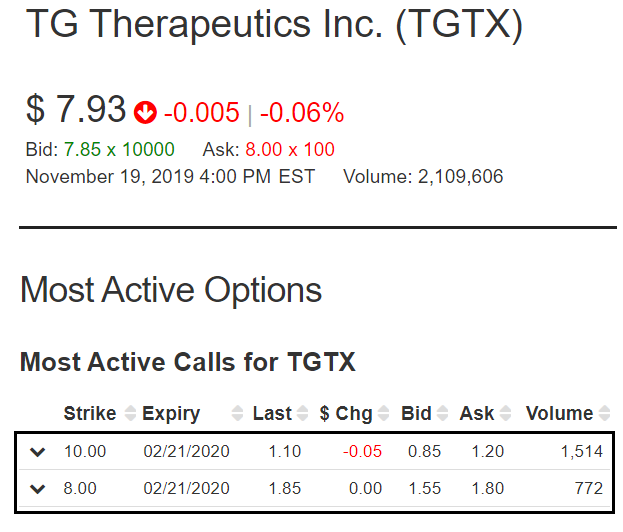Viewport: 623px width, 532px height.
Task: Click the Strike column sort arrows
Action: coord(130,413)
